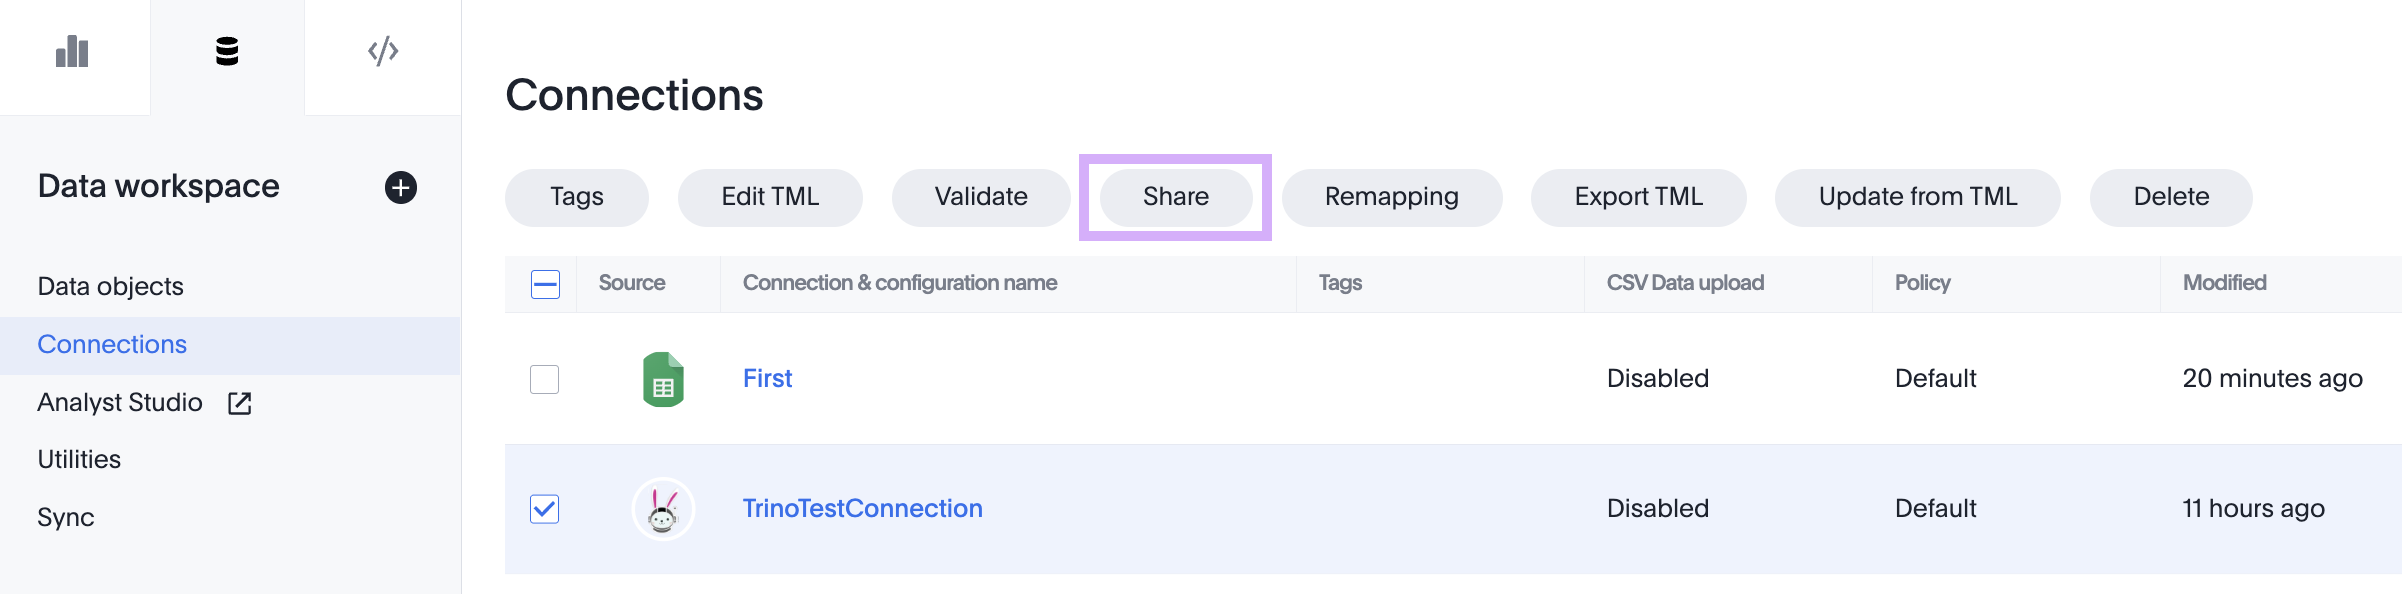The width and height of the screenshot is (2402, 594).
Task: Open the TrinoTestConnection link
Action: (x=862, y=508)
